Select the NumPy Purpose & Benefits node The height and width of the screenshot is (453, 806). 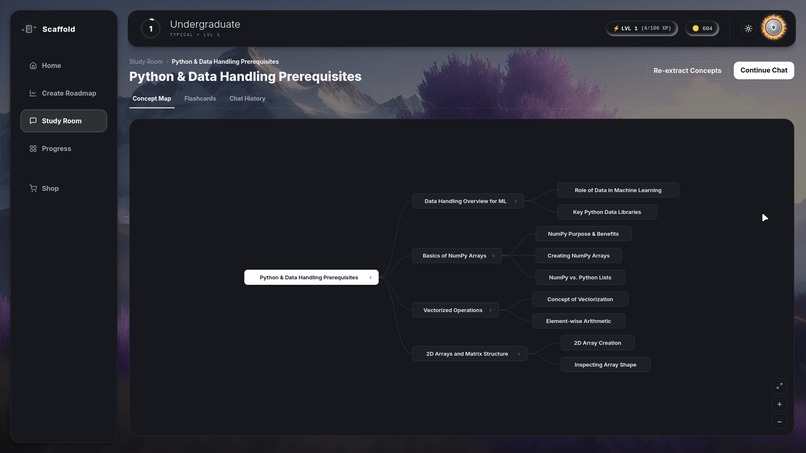tap(583, 234)
